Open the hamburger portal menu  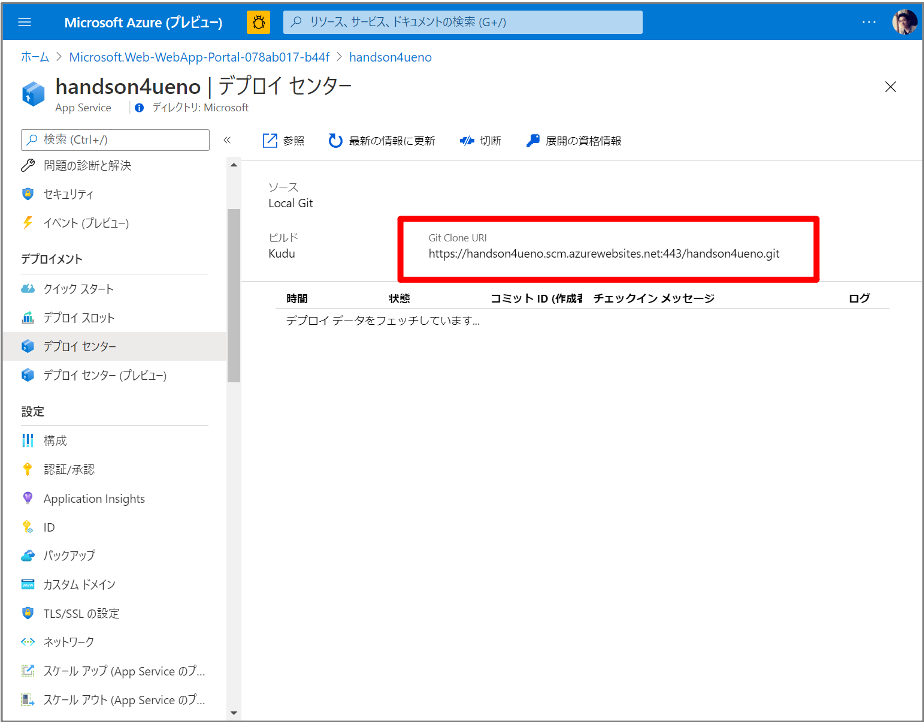tap(25, 22)
